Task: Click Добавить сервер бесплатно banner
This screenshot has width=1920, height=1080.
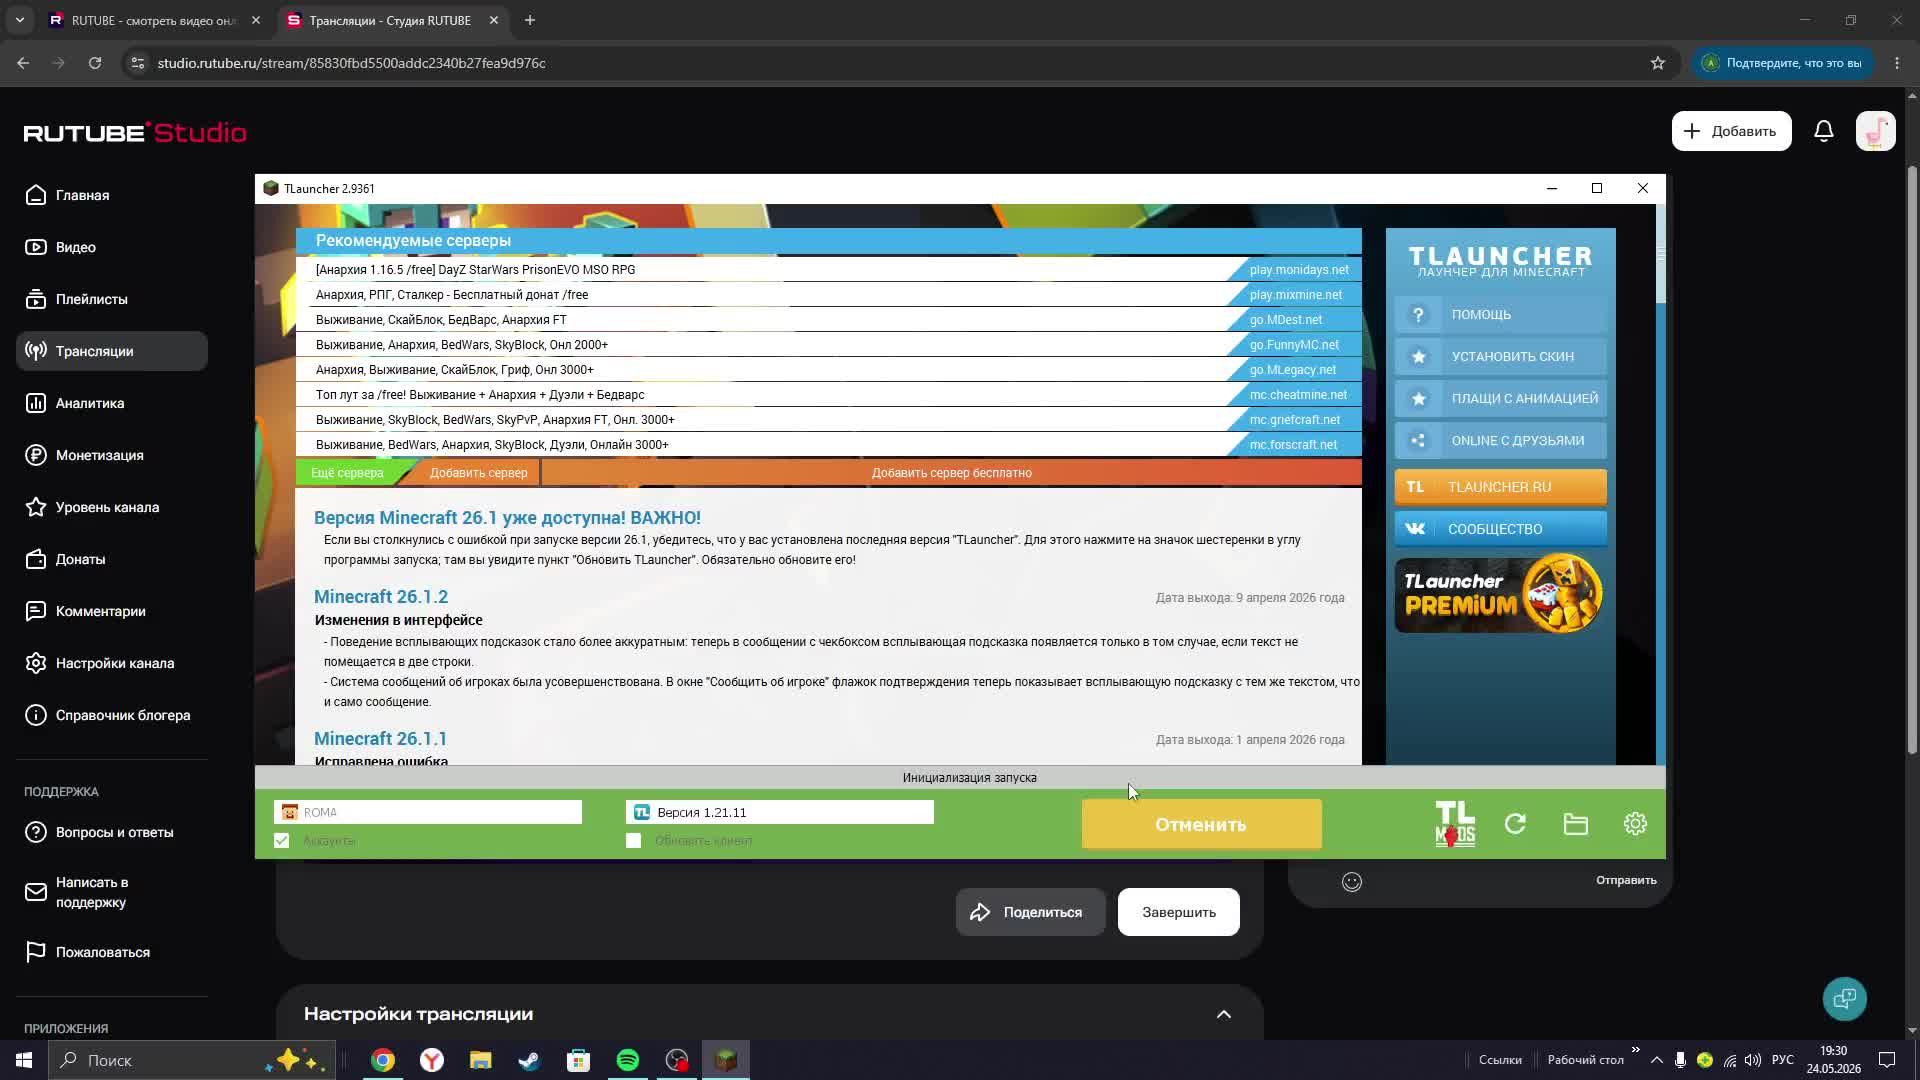Action: coord(951,473)
